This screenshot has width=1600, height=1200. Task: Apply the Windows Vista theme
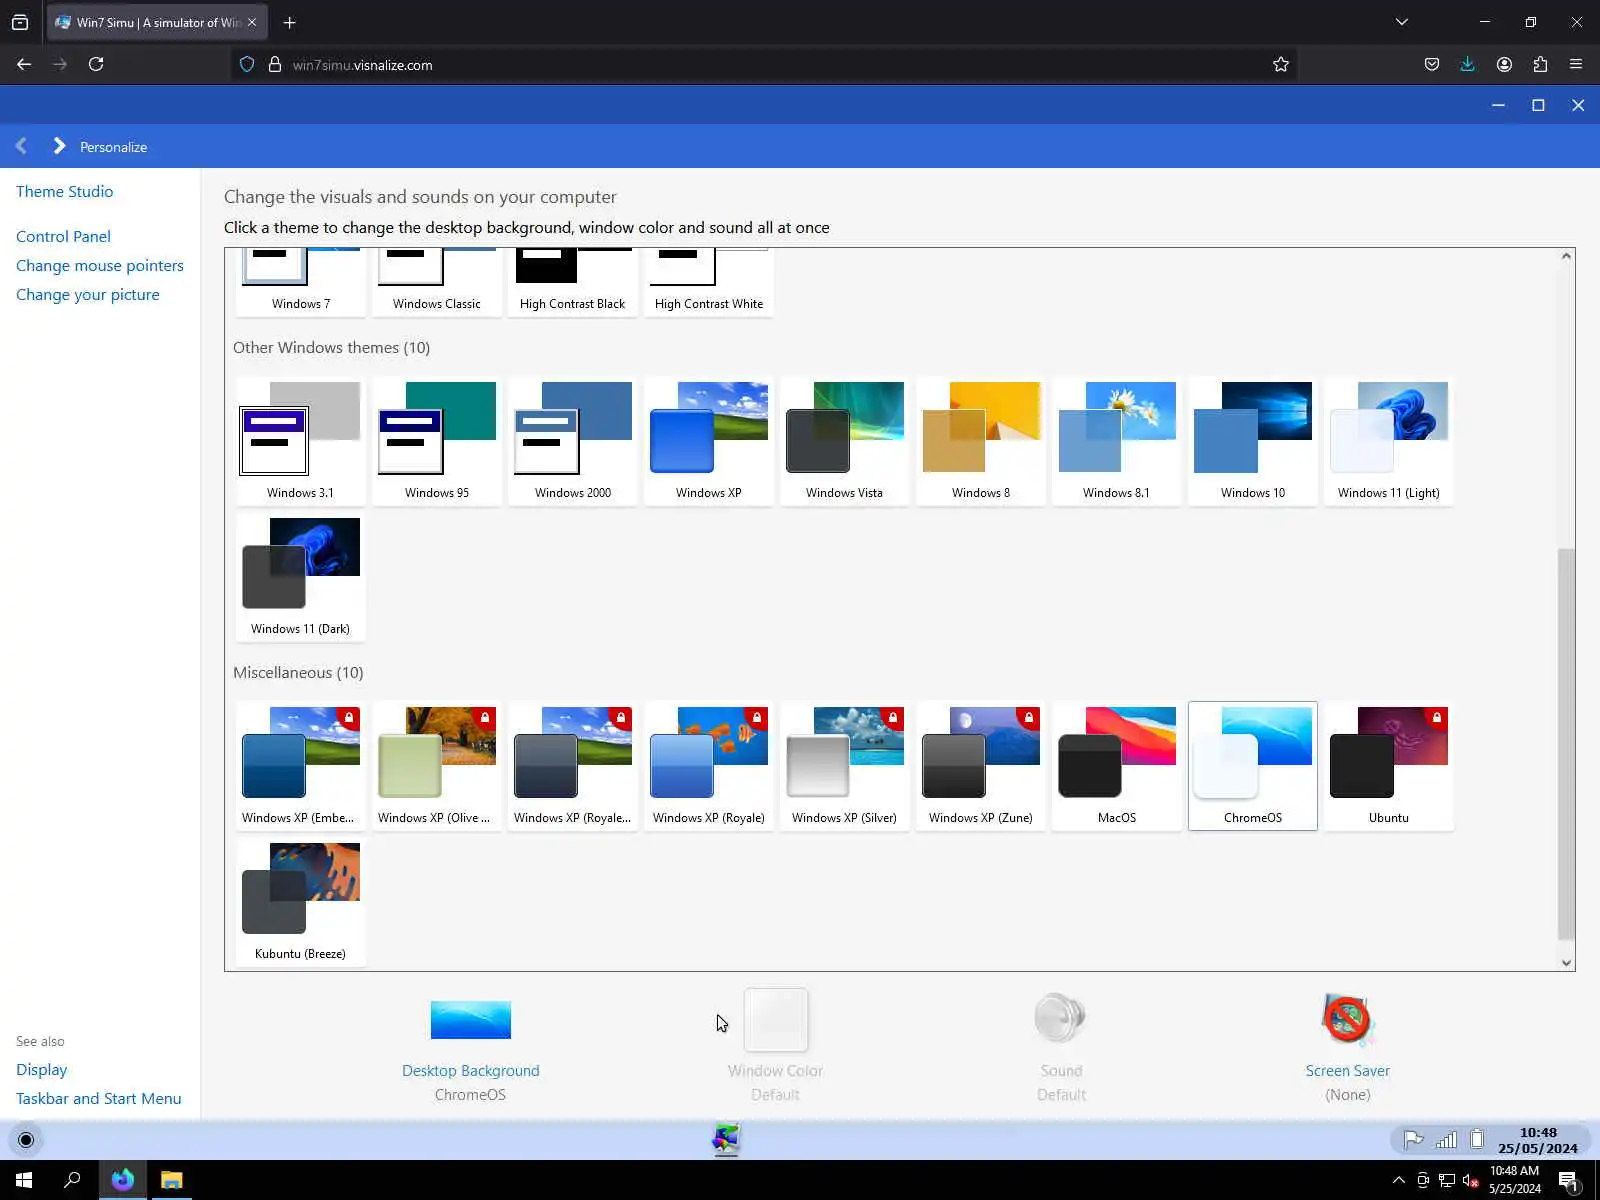(845, 441)
